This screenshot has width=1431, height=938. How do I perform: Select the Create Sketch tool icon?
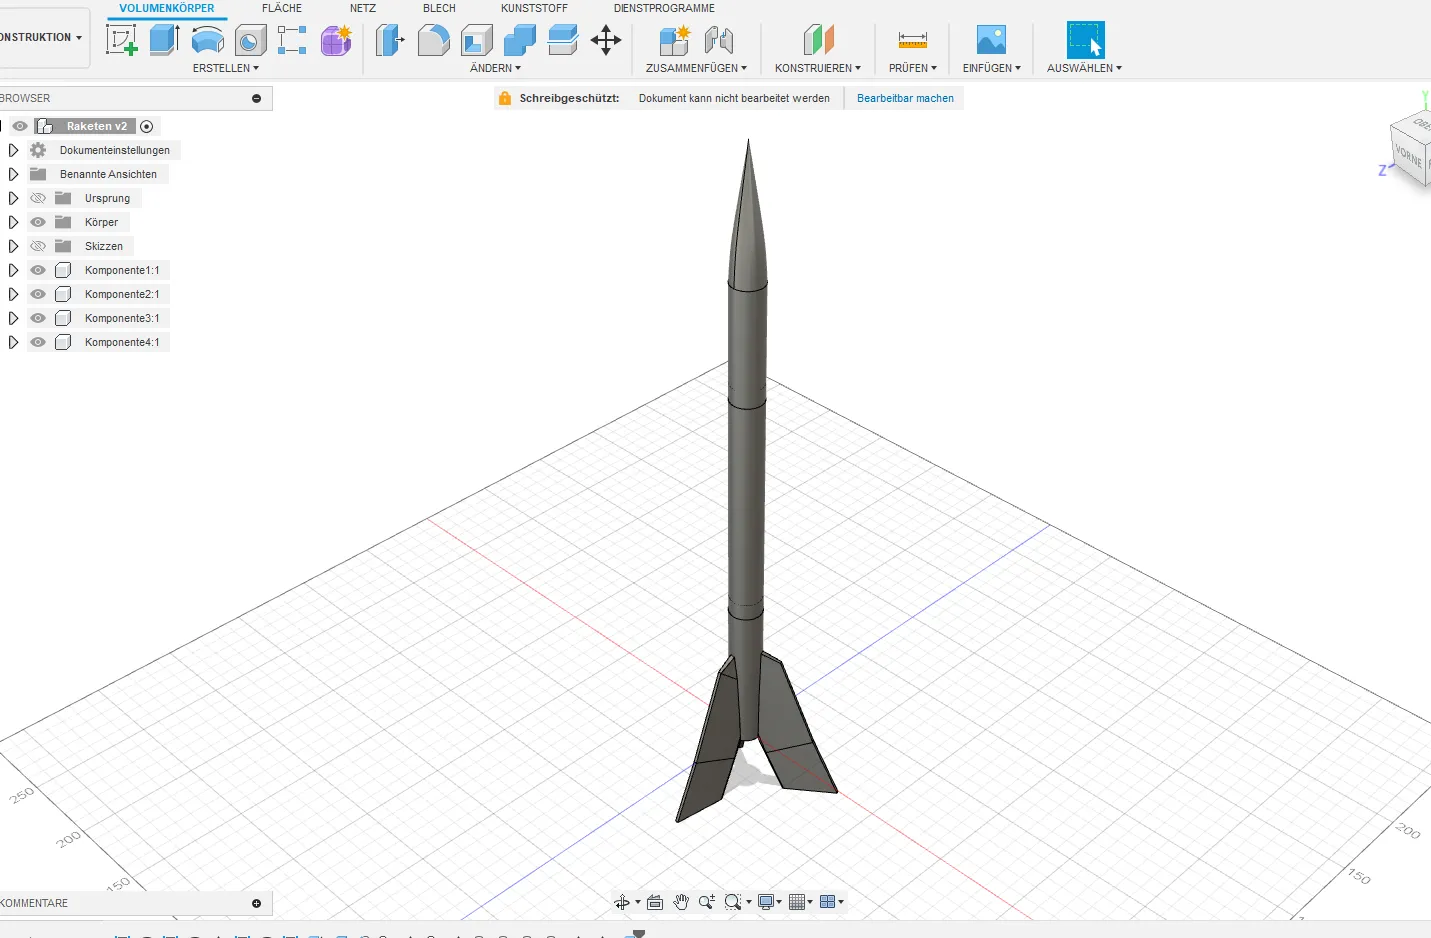[121, 40]
